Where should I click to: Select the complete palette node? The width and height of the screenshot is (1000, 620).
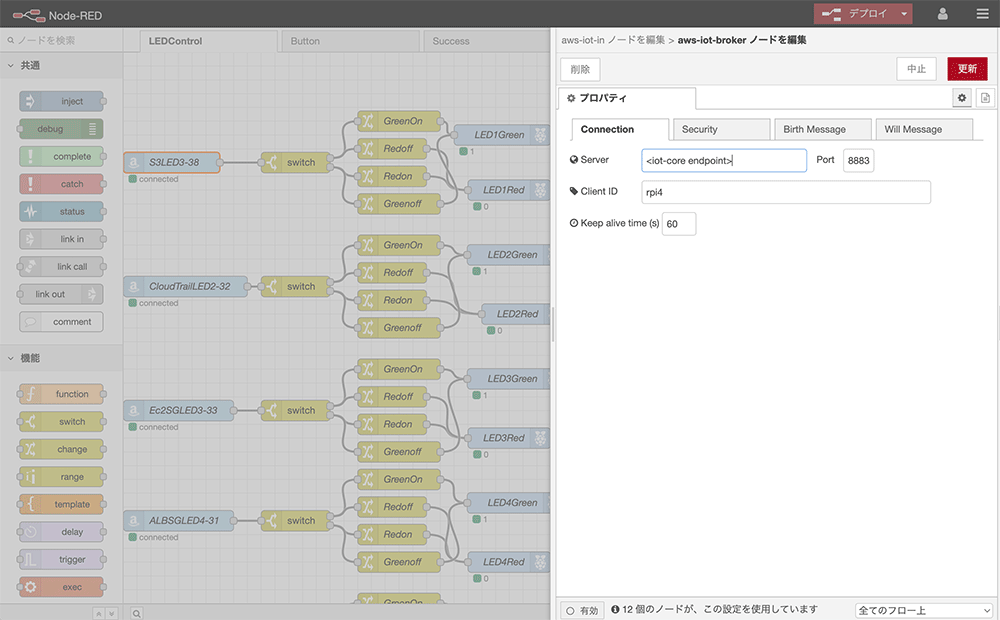click(61, 156)
